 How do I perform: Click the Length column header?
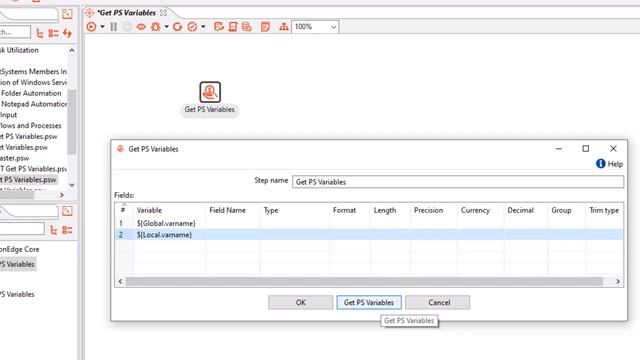(x=384, y=210)
